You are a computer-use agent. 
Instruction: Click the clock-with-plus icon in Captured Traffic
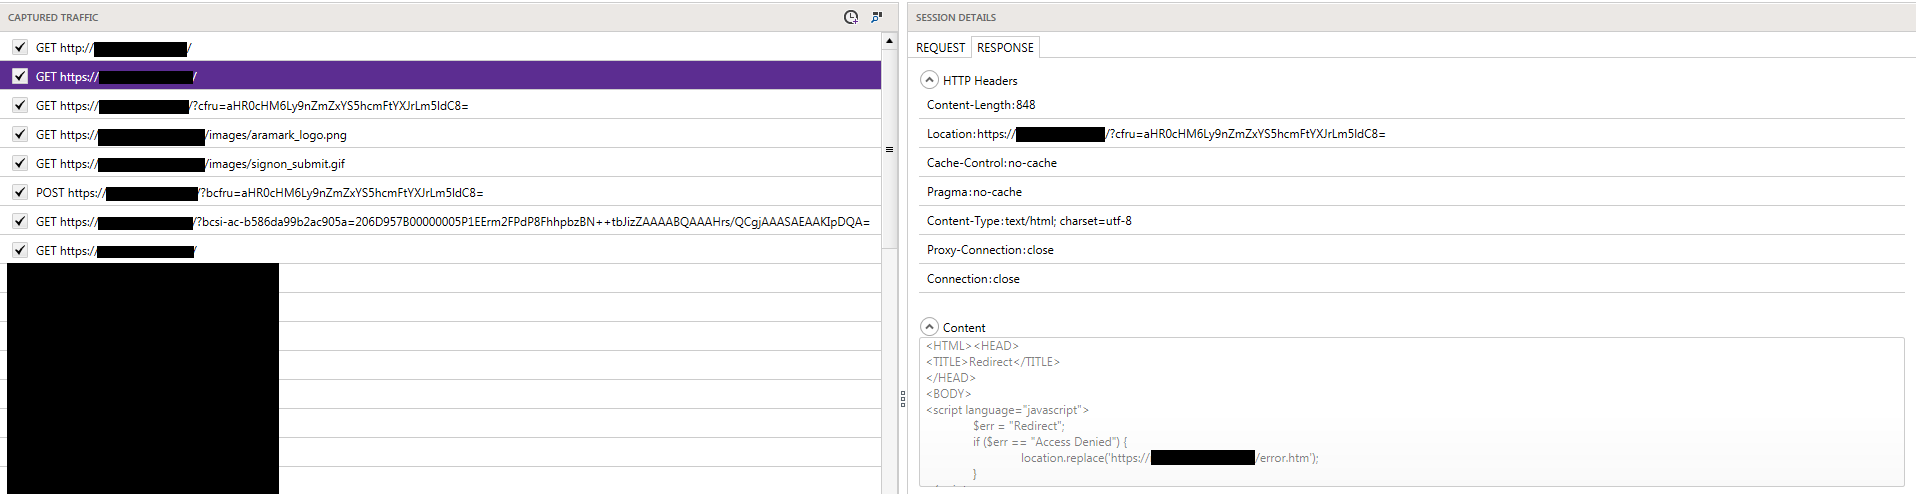(850, 17)
